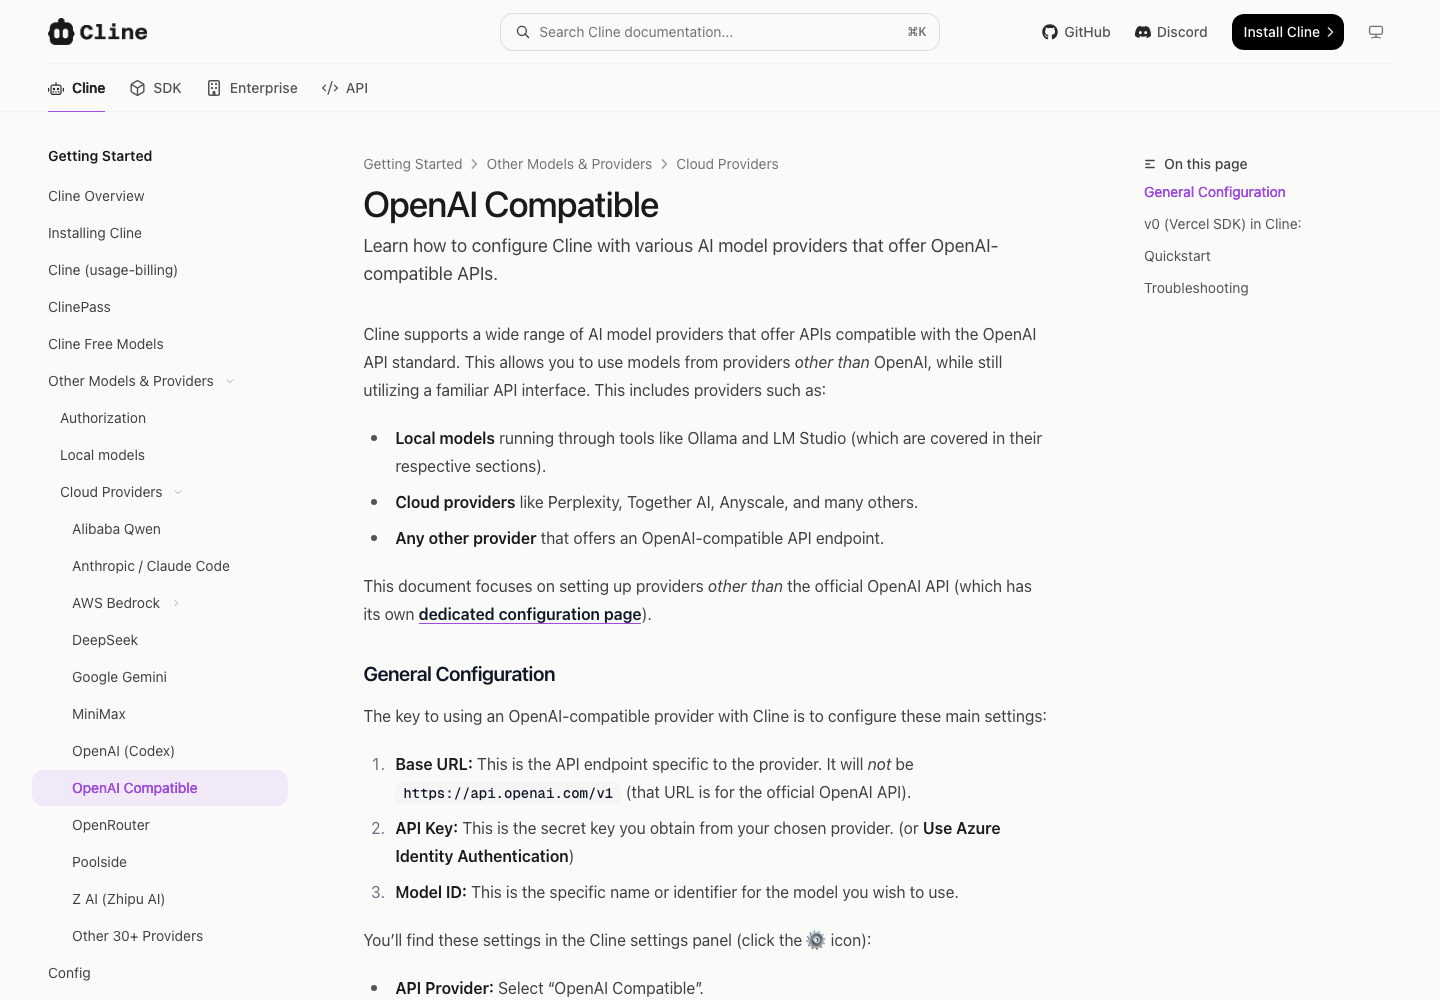Go to Cloud Providers breadcrumb
Image resolution: width=1440 pixels, height=1000 pixels.
727,164
